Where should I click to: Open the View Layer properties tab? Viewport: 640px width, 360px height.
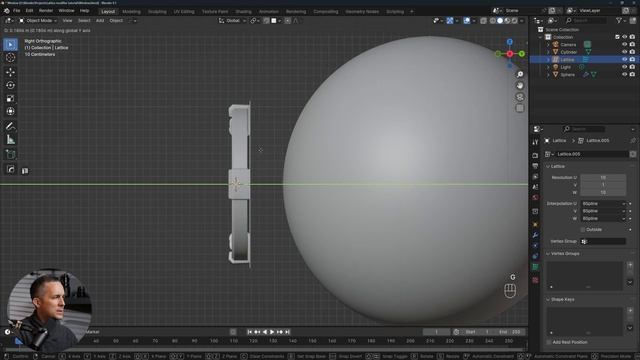point(535,177)
